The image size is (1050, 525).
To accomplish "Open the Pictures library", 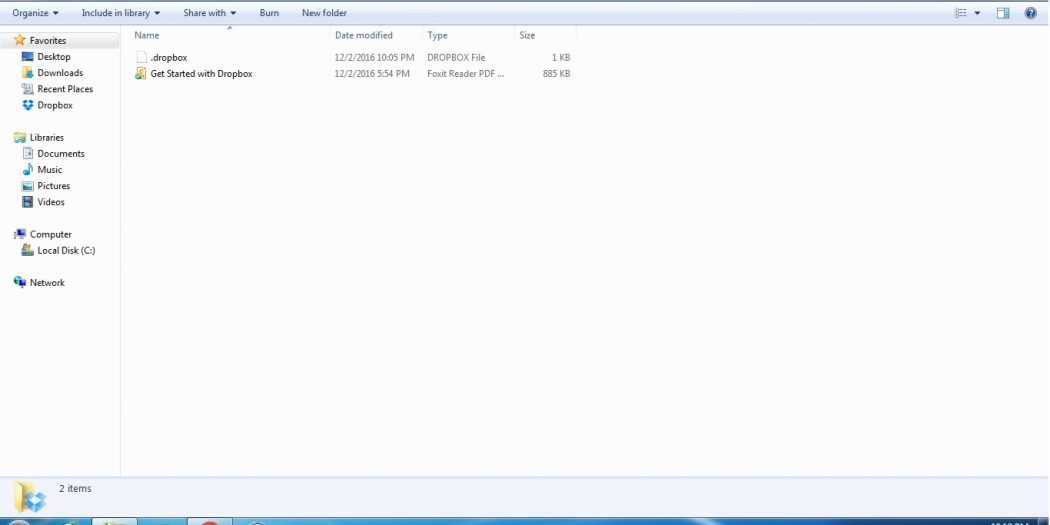I will tap(46, 185).
